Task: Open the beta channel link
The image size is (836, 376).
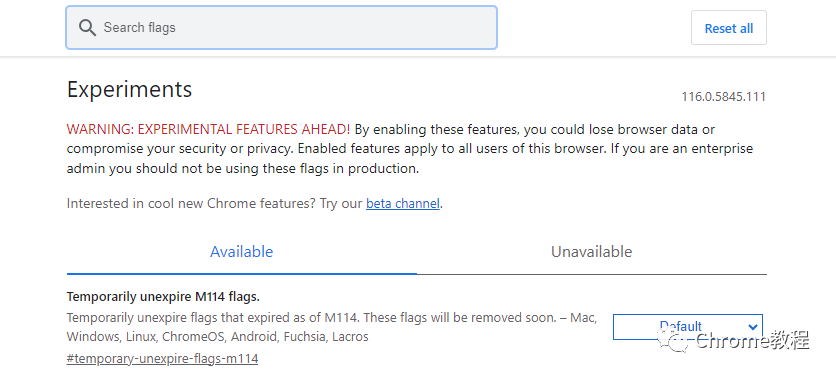Action: click(x=403, y=203)
